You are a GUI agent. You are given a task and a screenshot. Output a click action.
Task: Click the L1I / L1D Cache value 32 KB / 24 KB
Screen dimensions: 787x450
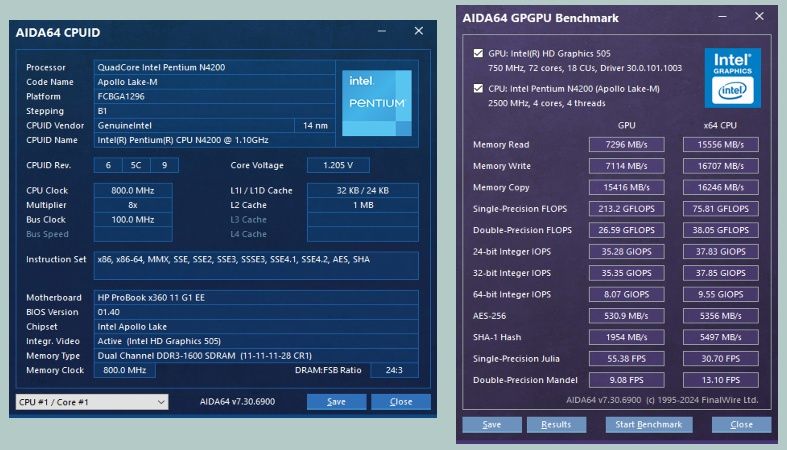click(363, 191)
